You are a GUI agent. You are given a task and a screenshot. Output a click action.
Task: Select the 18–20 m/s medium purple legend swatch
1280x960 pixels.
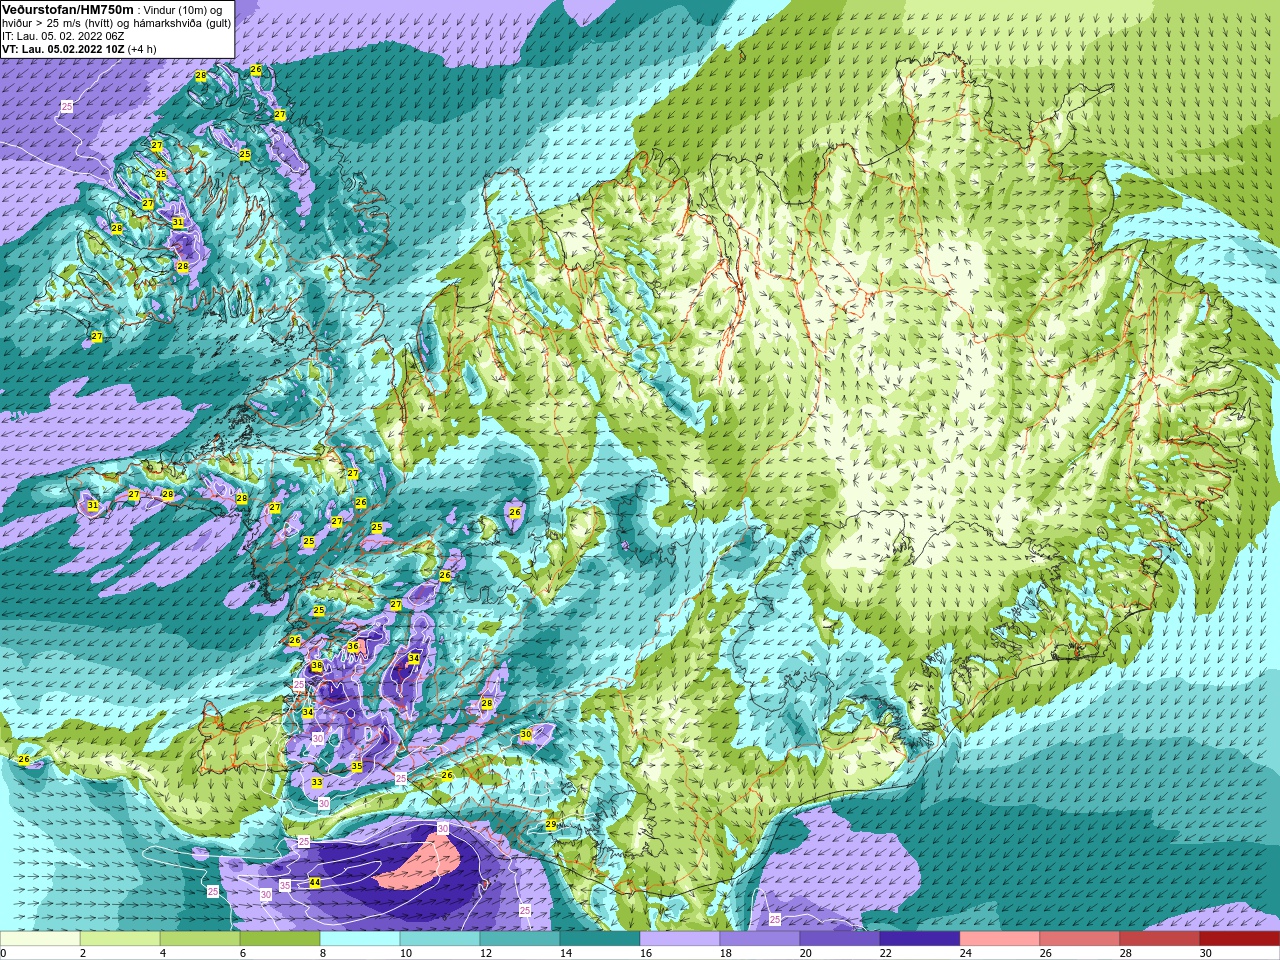click(x=760, y=938)
